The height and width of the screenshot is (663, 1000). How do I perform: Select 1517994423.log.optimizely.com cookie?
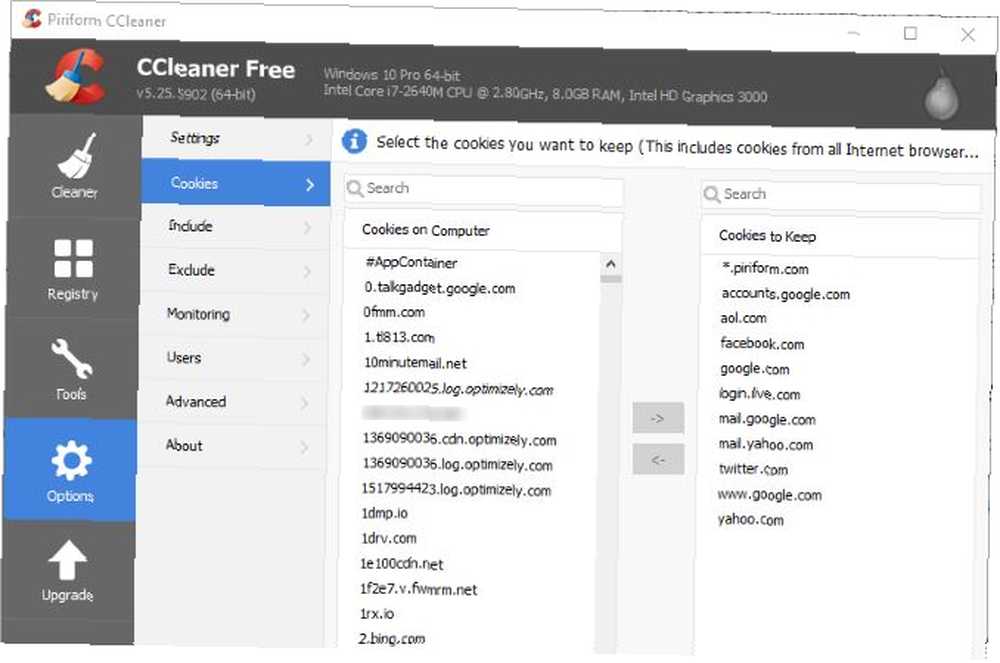(456, 490)
